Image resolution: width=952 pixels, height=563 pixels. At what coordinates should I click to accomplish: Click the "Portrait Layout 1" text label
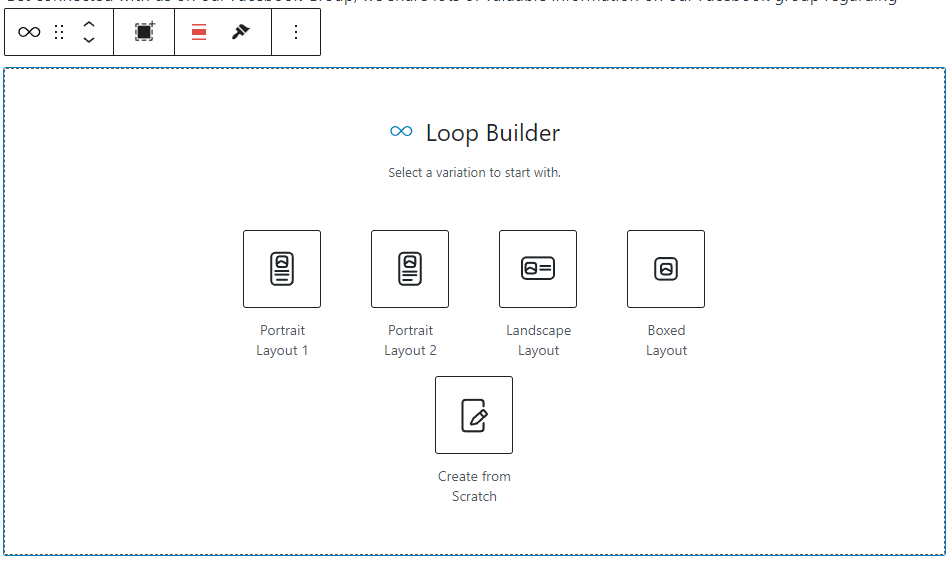(282, 340)
